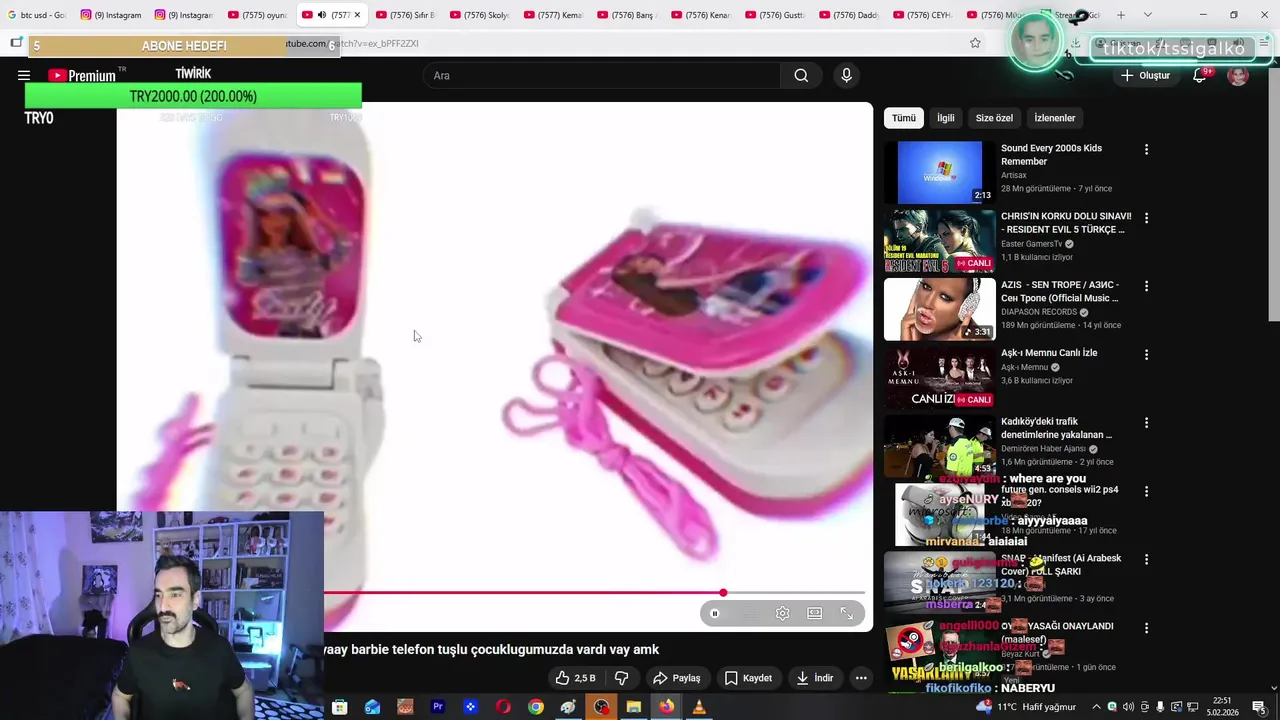This screenshot has width=1280, height=720.
Task: Click the search magnifier button
Action: coord(801,75)
